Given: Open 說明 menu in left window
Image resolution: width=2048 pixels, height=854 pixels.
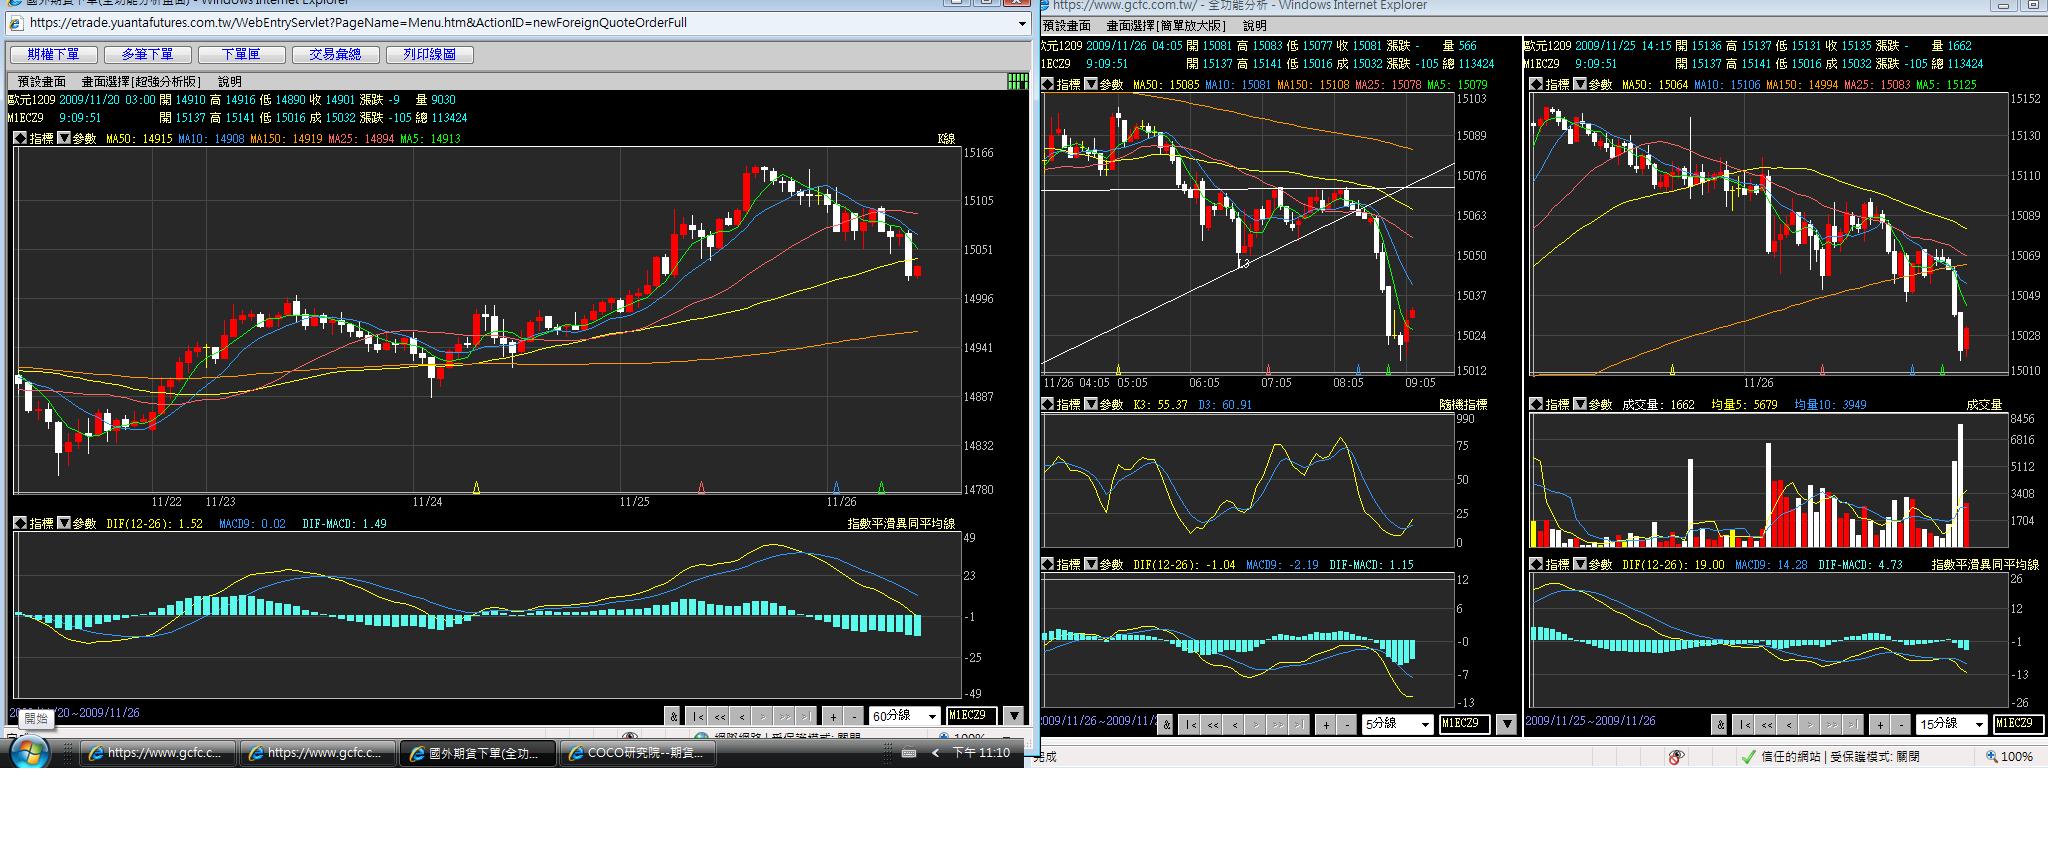Looking at the screenshot, I should pos(229,81).
